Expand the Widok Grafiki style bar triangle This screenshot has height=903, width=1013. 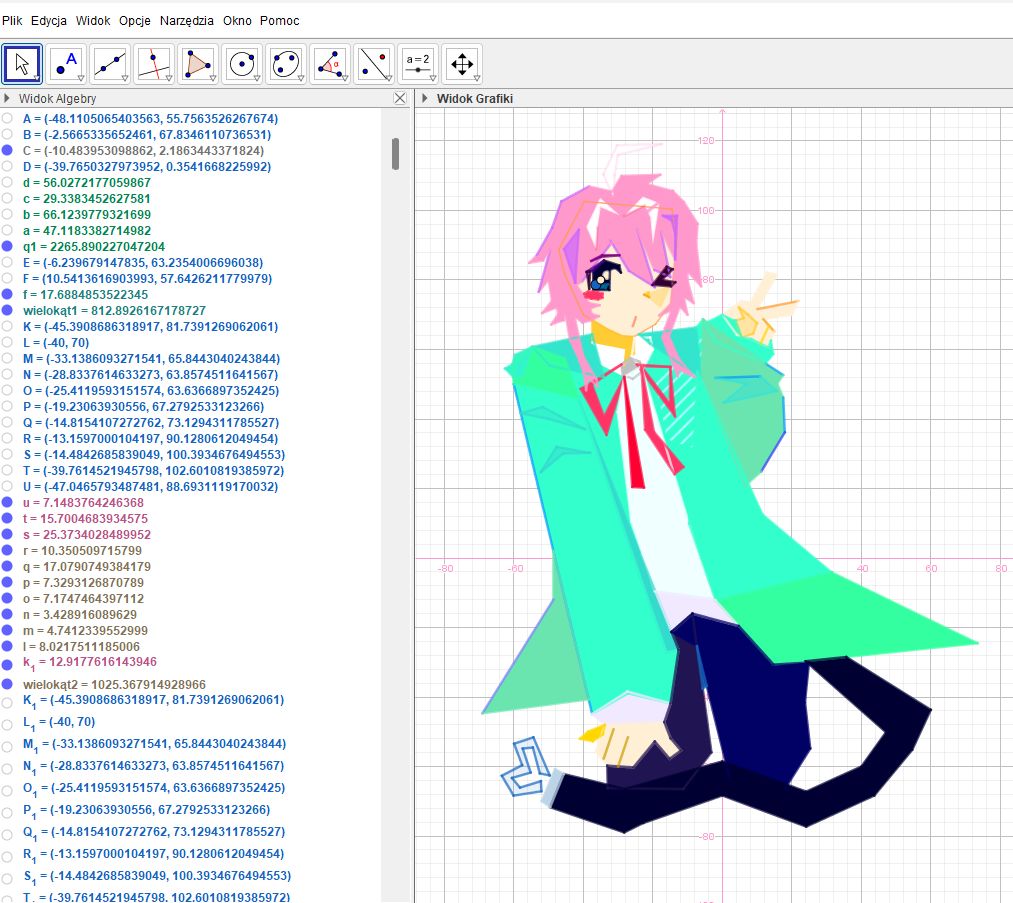click(x=425, y=98)
